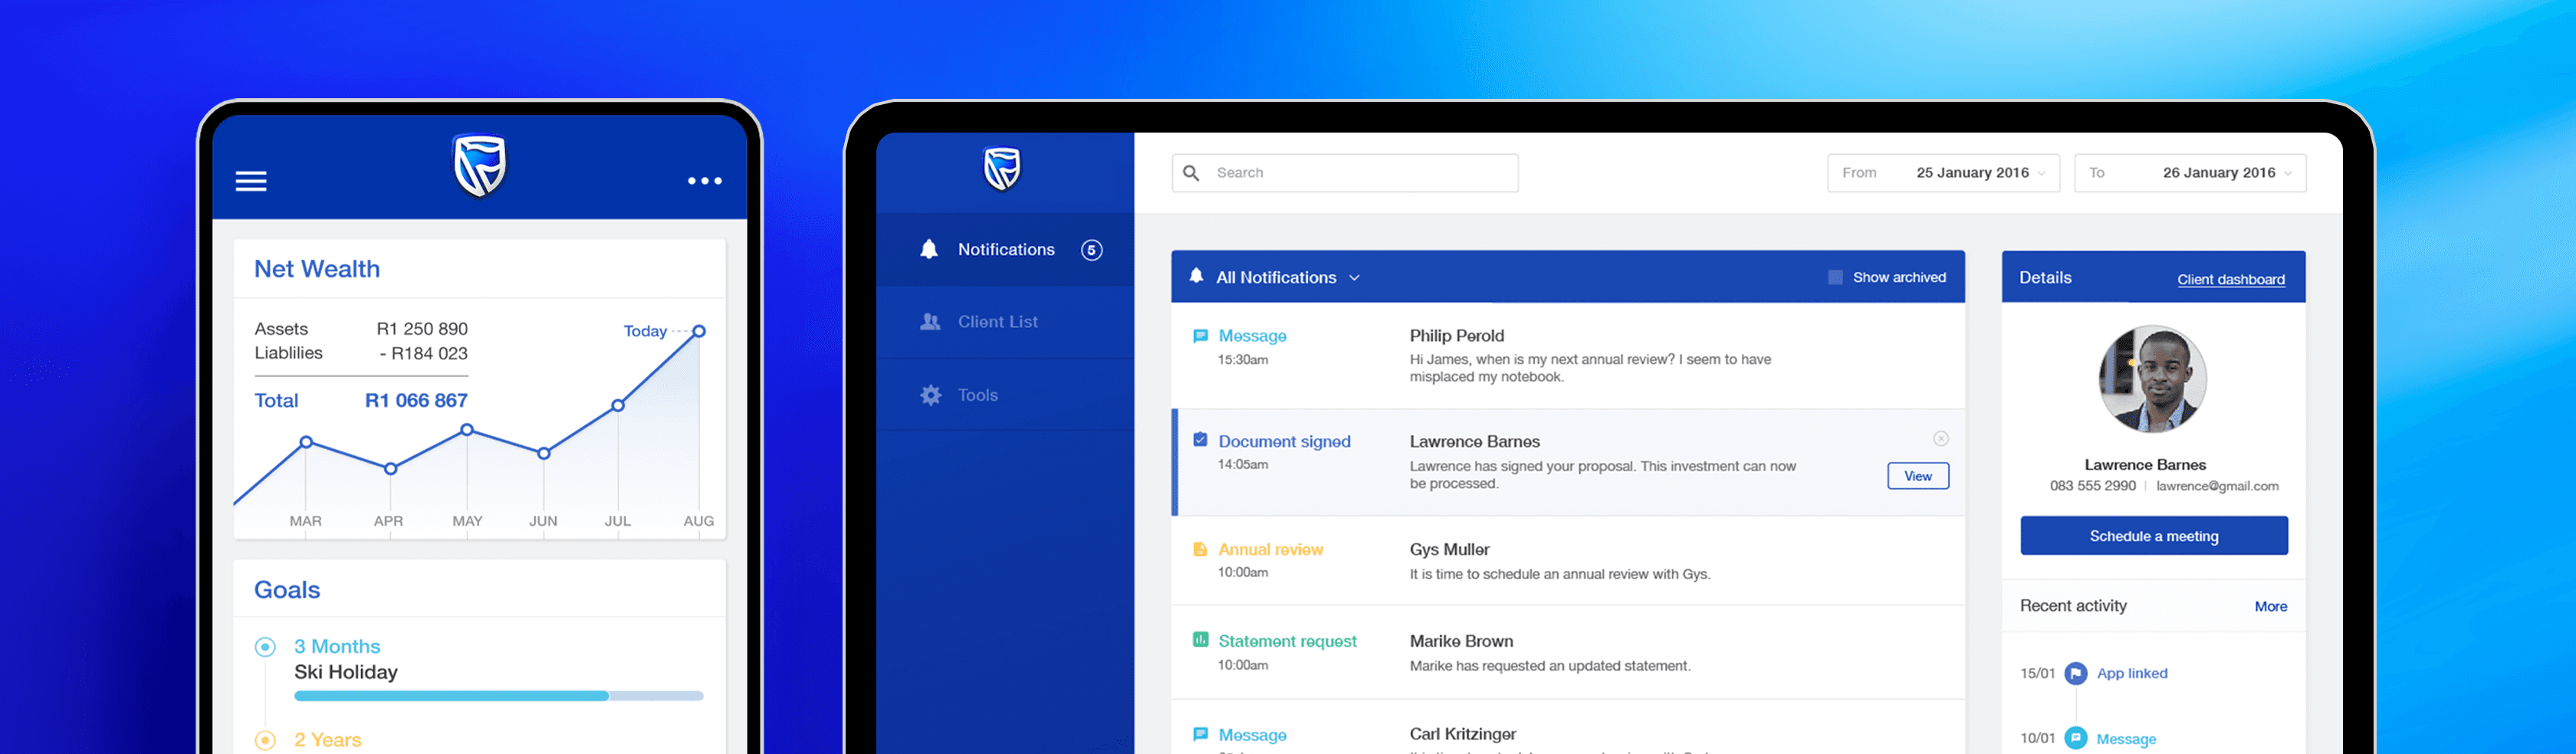Open the App linked activity entry

(x=2131, y=673)
